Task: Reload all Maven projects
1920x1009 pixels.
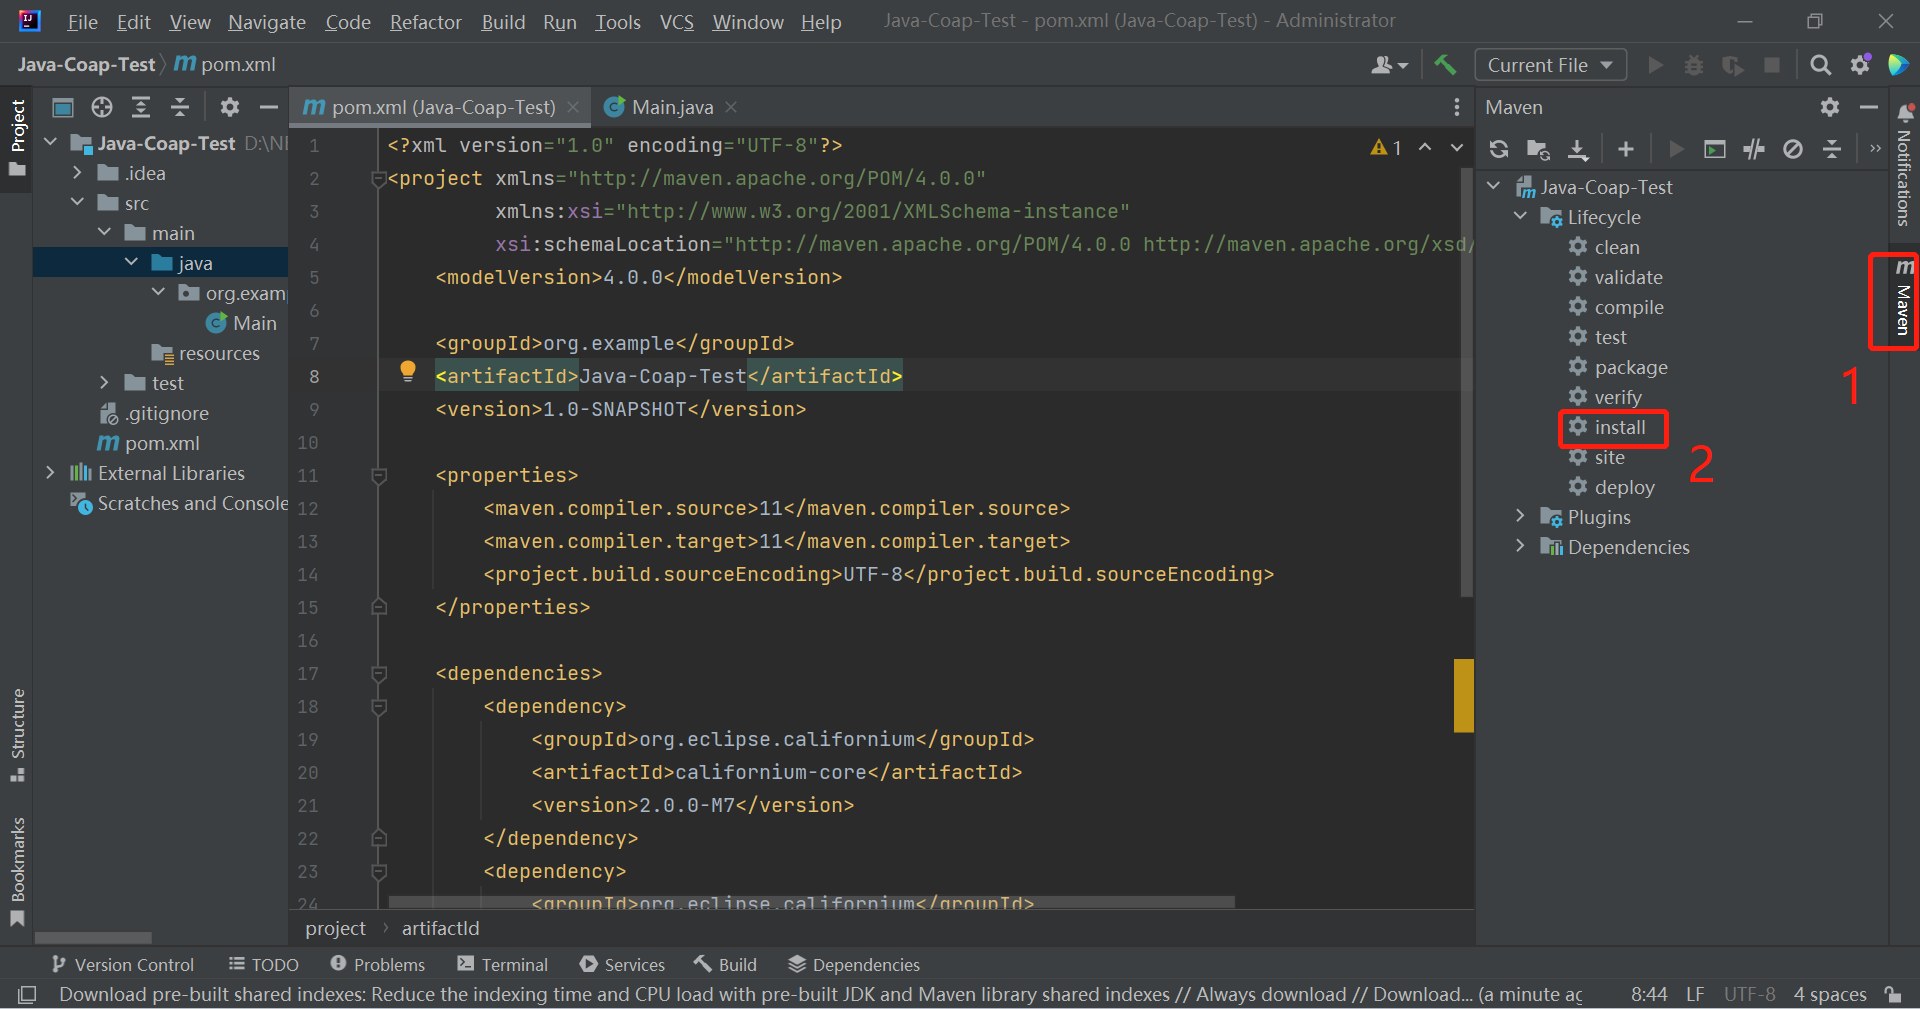Action: (x=1498, y=149)
